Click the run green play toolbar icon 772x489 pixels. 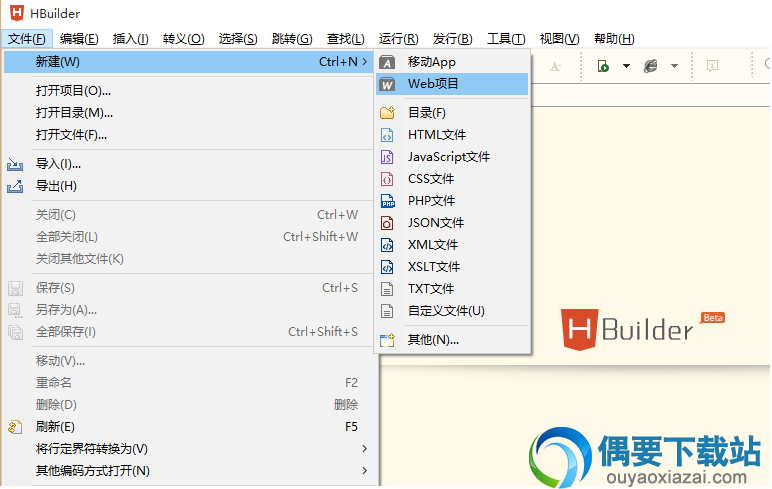[x=603, y=66]
